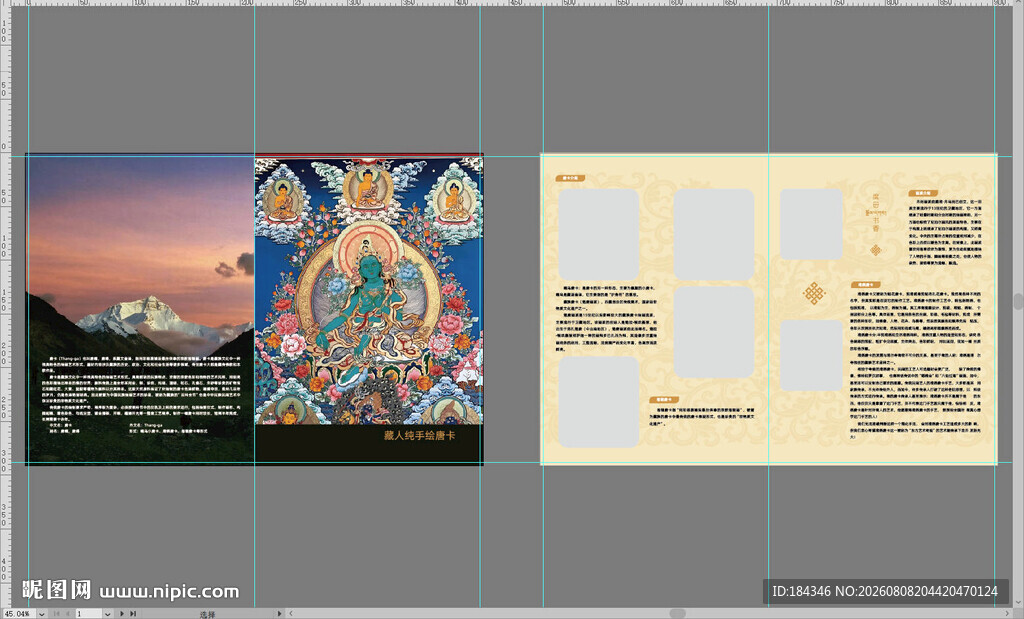This screenshot has height=619, width=1024.
Task: Expand the status bar display options arrow
Action: (280, 614)
